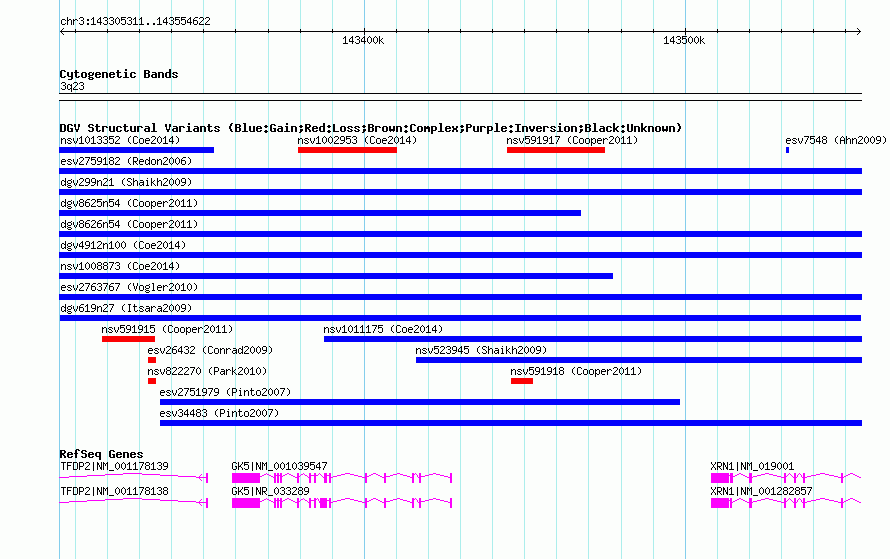Open gene XRN1|NM_001282857 label
The image size is (890, 559).
[x=761, y=491]
